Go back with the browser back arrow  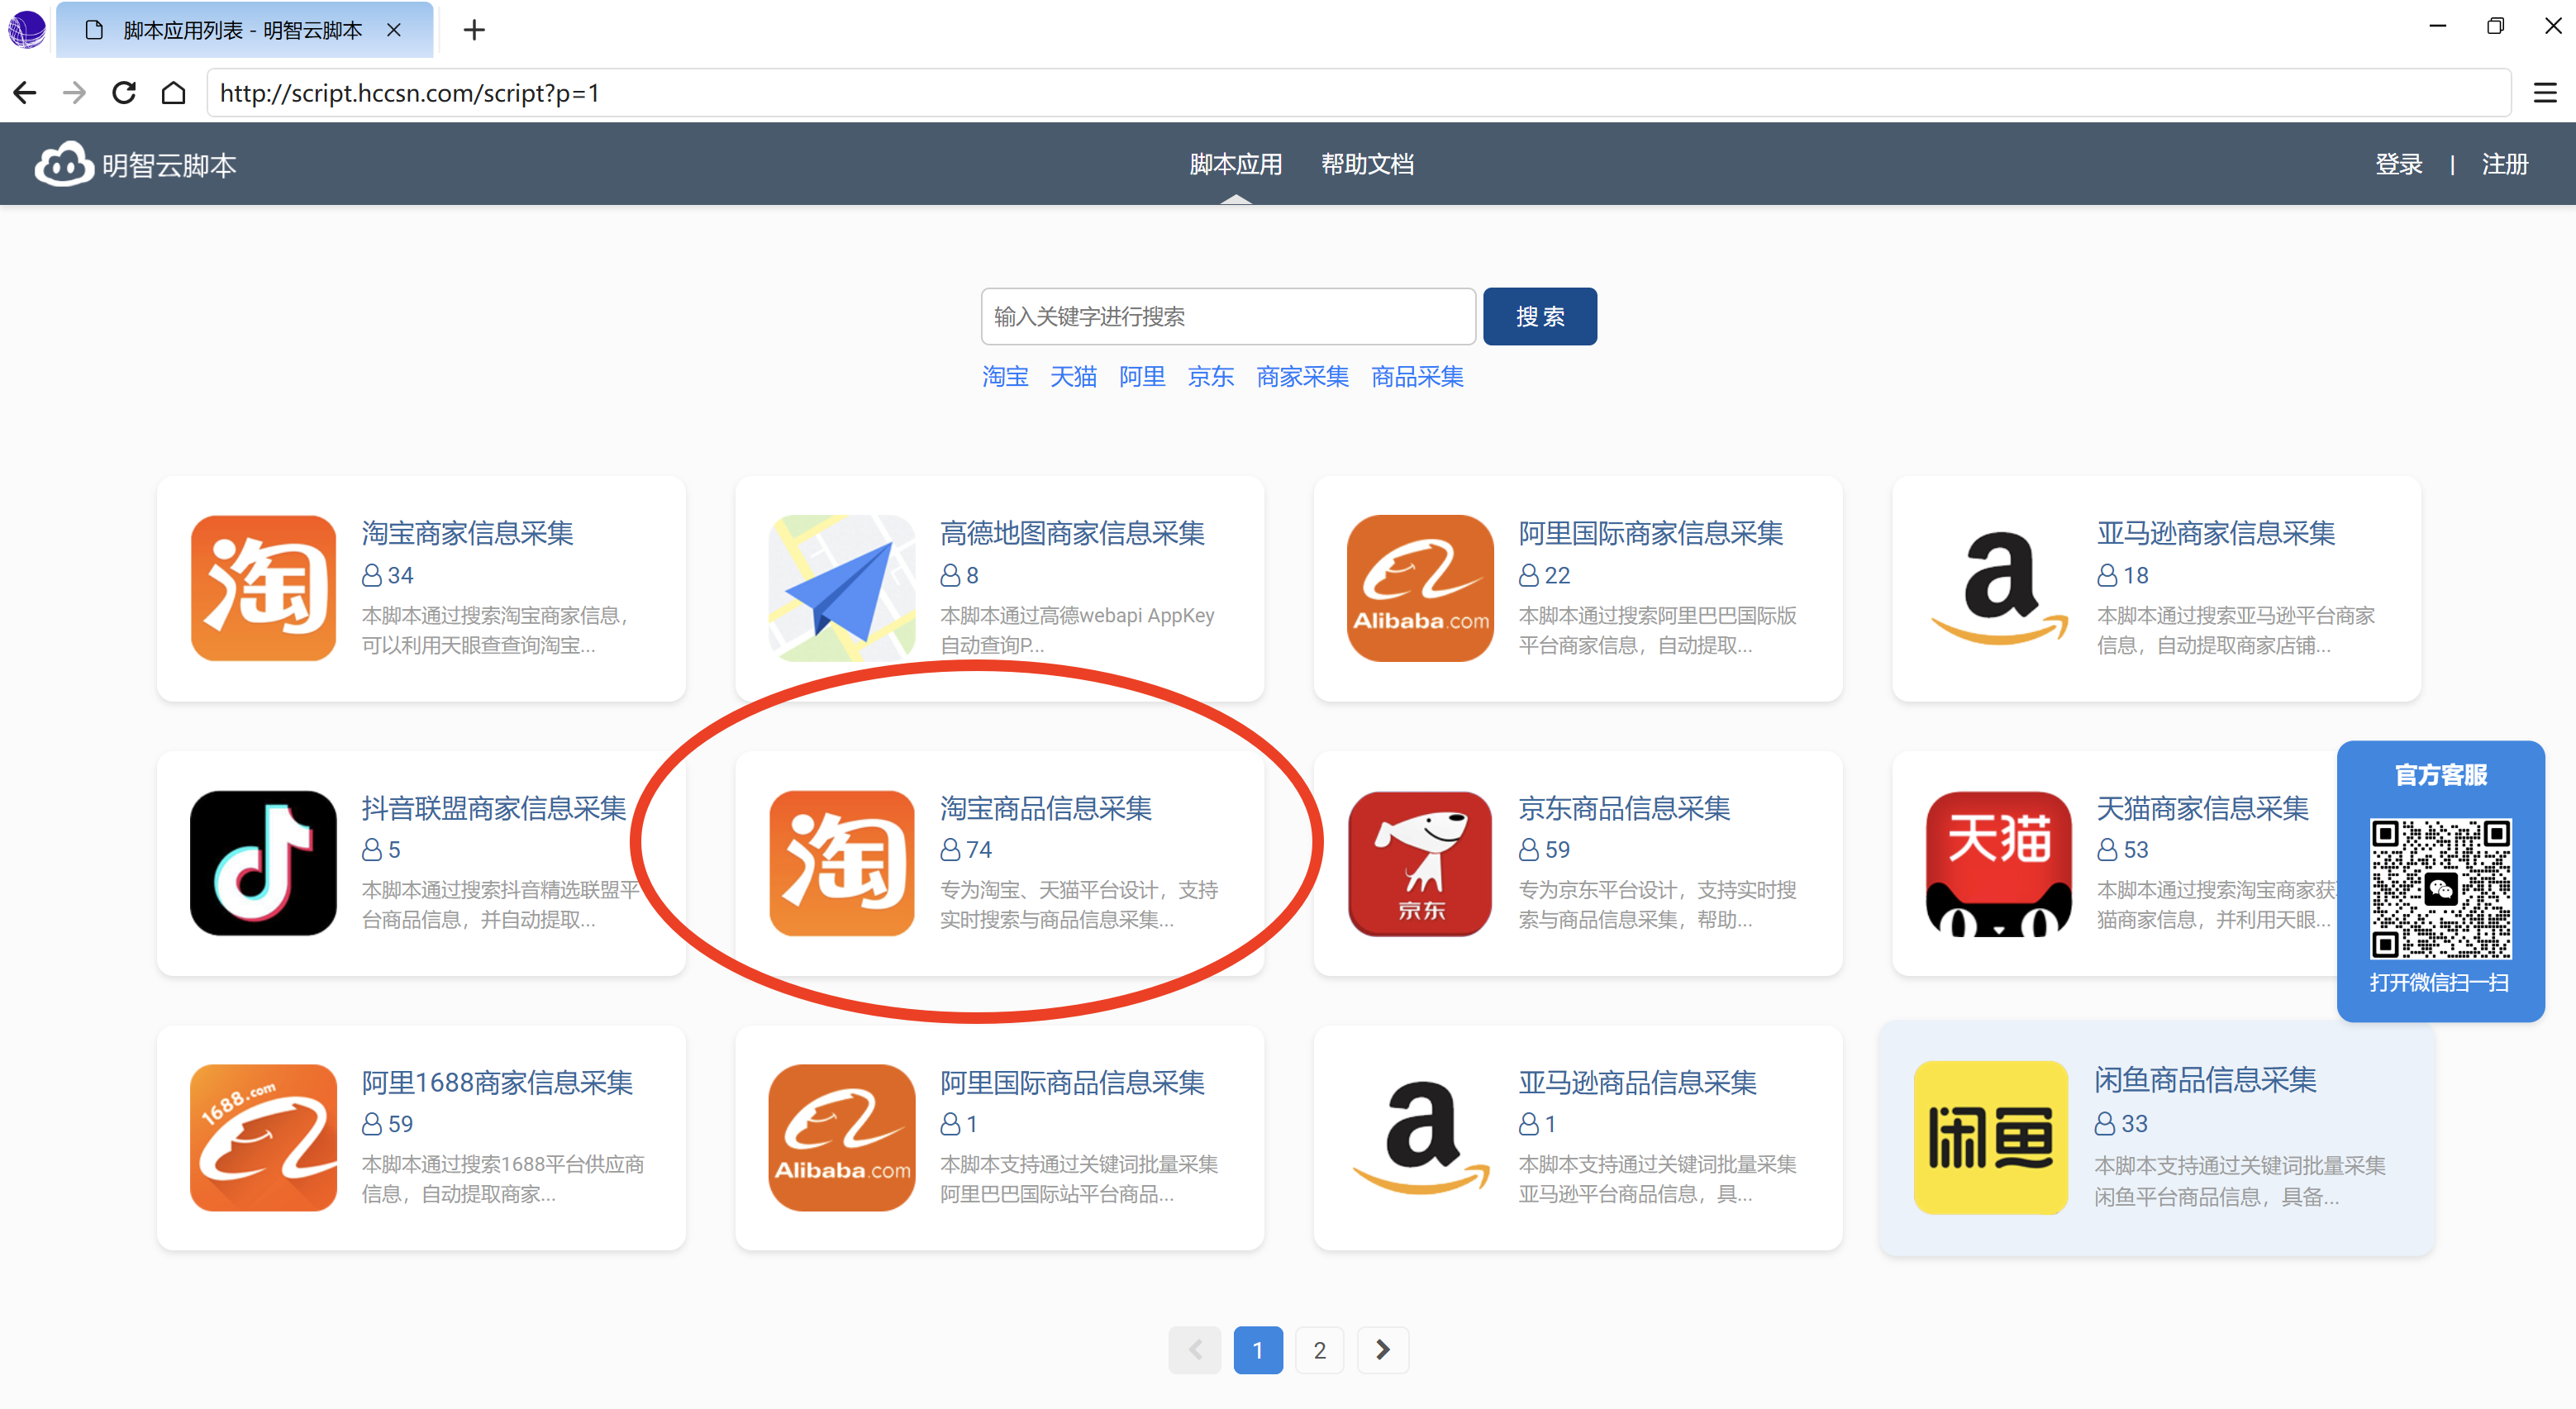(25, 93)
